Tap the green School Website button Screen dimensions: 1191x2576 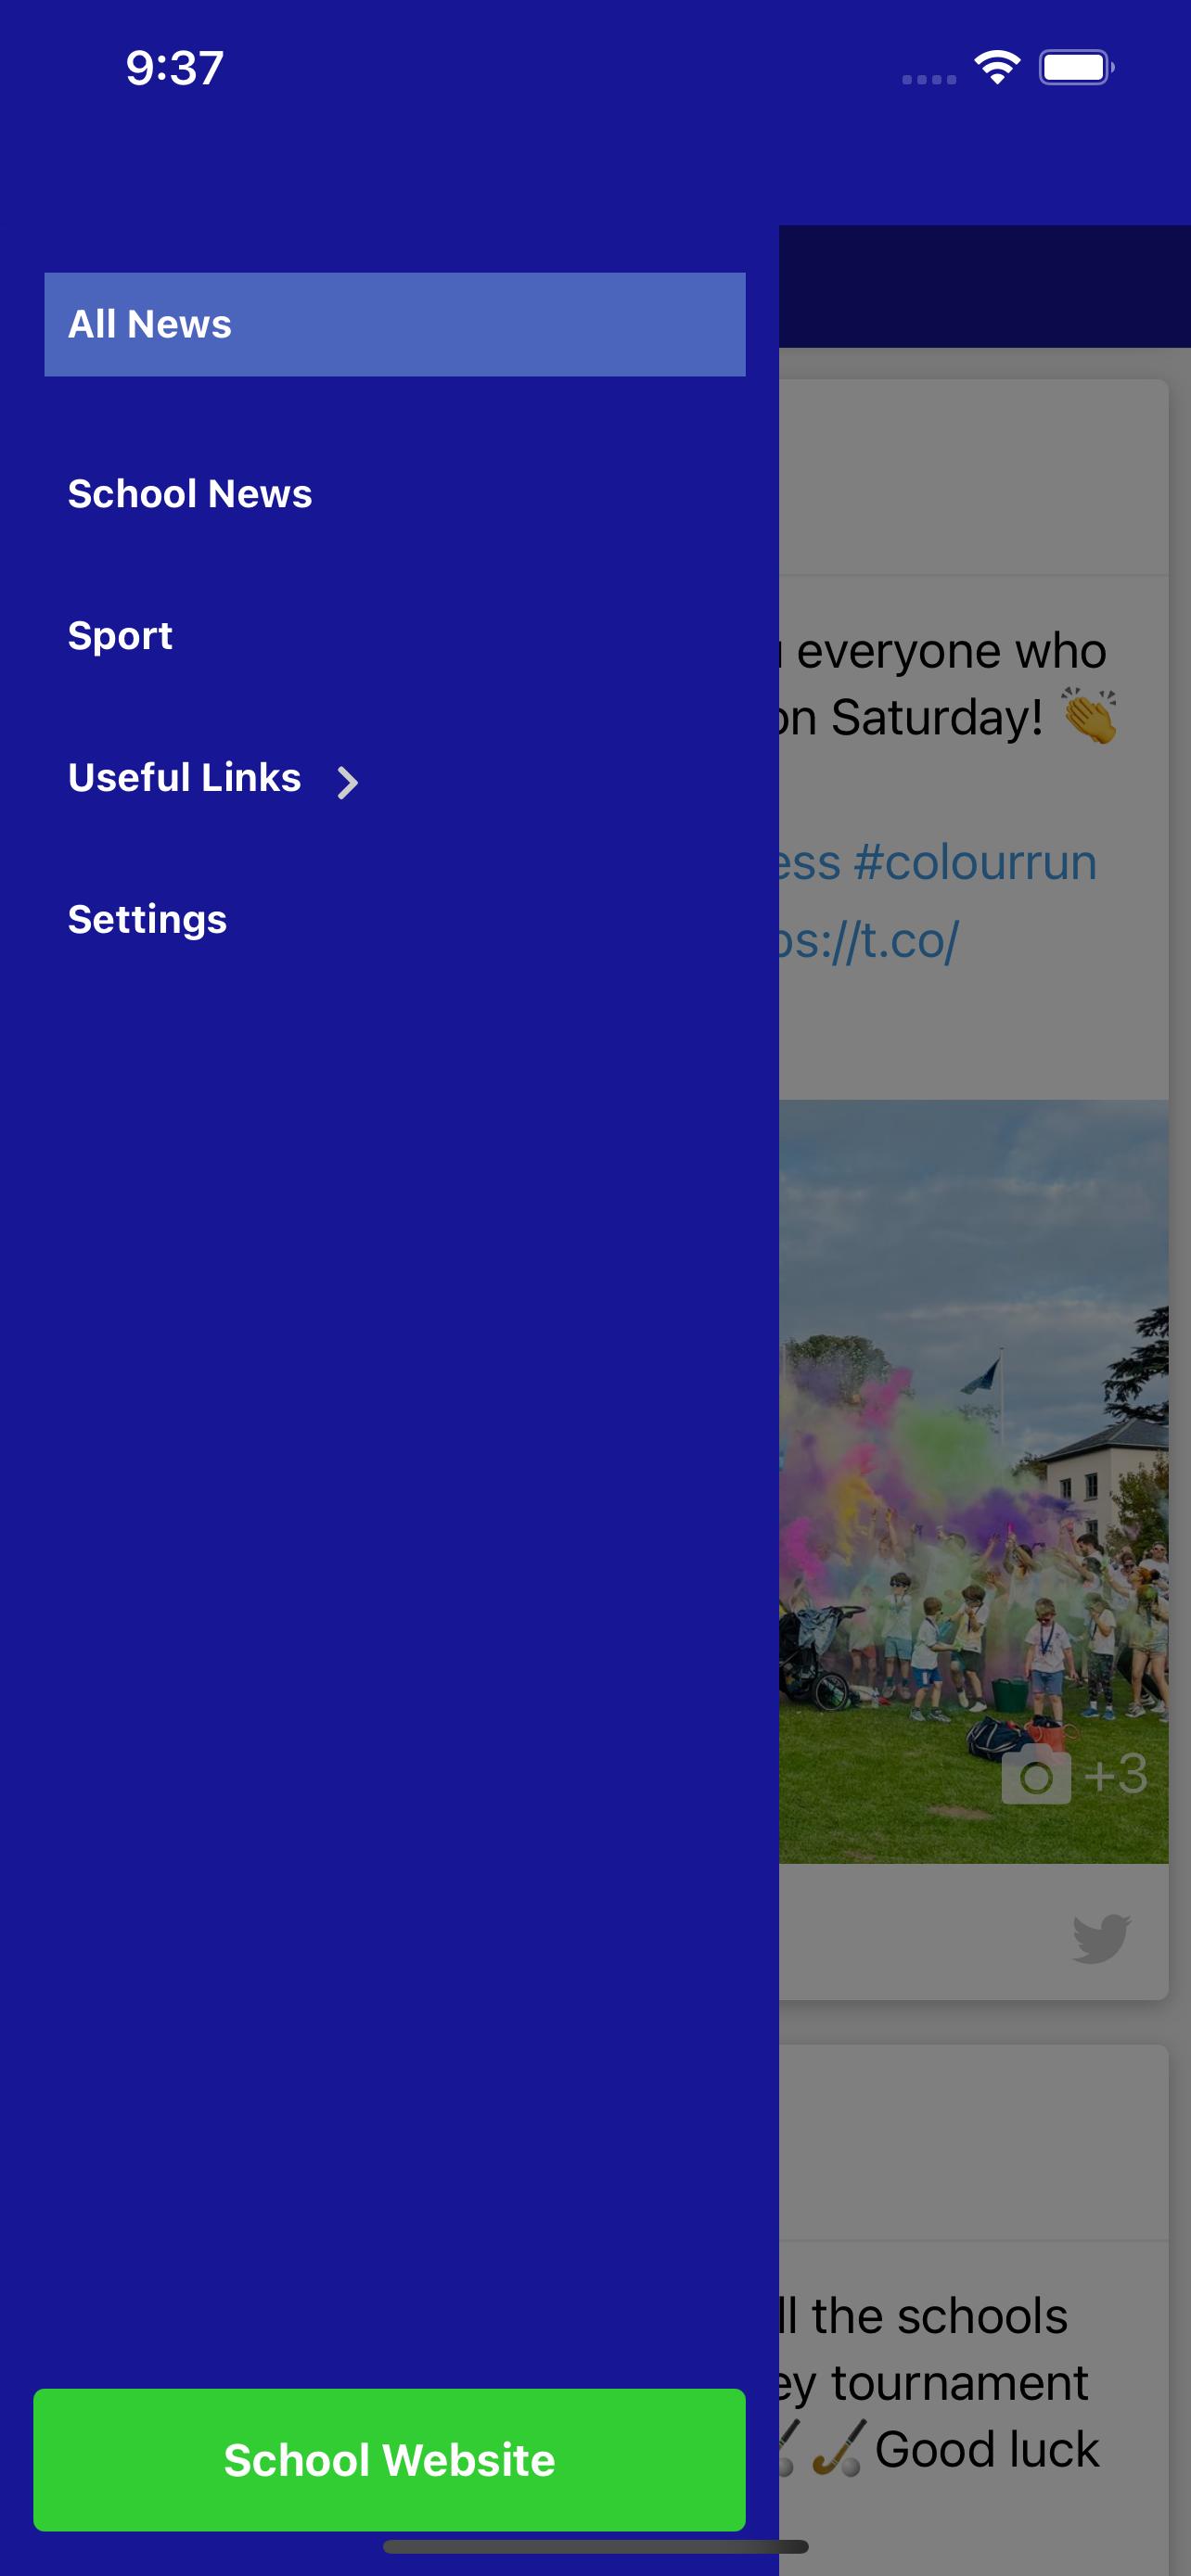(389, 2459)
